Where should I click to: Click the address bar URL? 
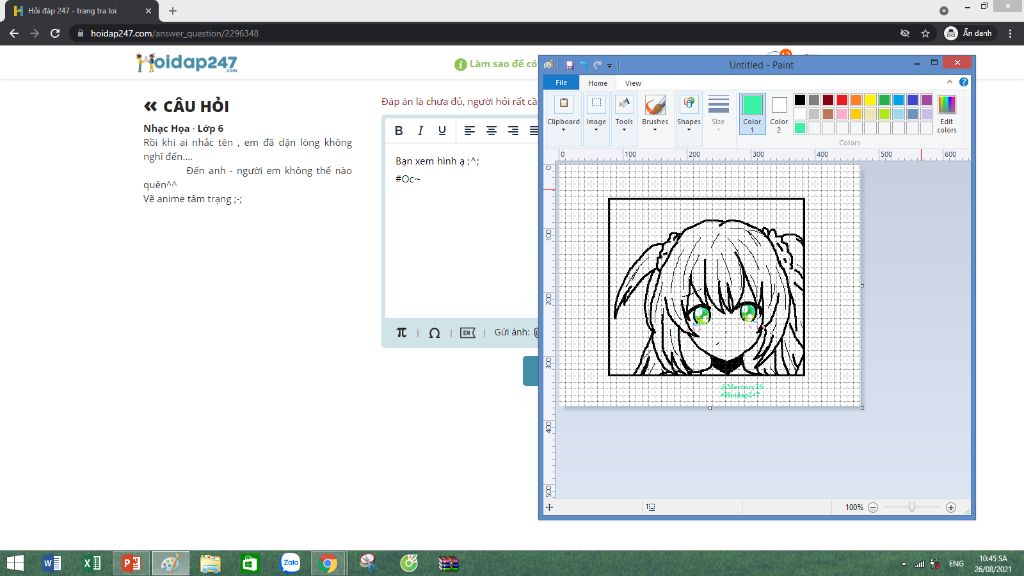click(x=174, y=33)
